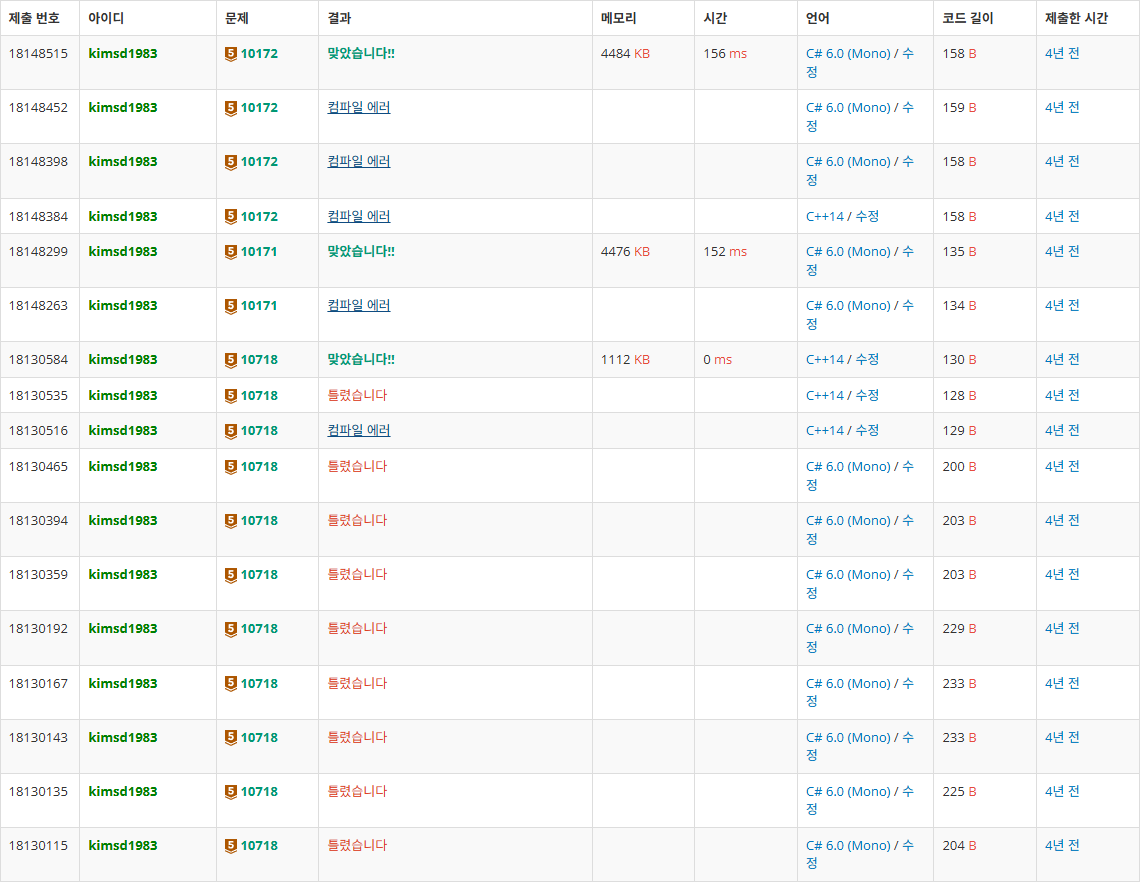
Task: View compile error for submission 18130516
Action: pos(359,431)
